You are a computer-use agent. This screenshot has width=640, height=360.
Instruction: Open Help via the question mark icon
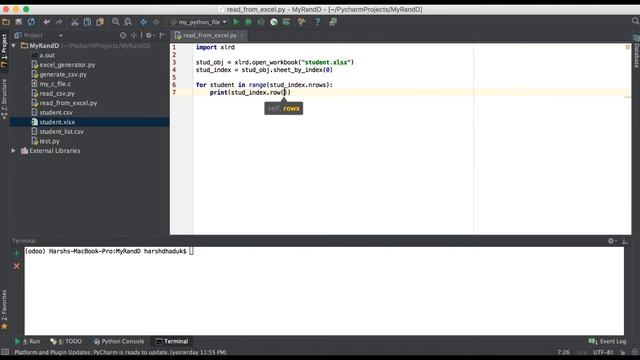317,22
